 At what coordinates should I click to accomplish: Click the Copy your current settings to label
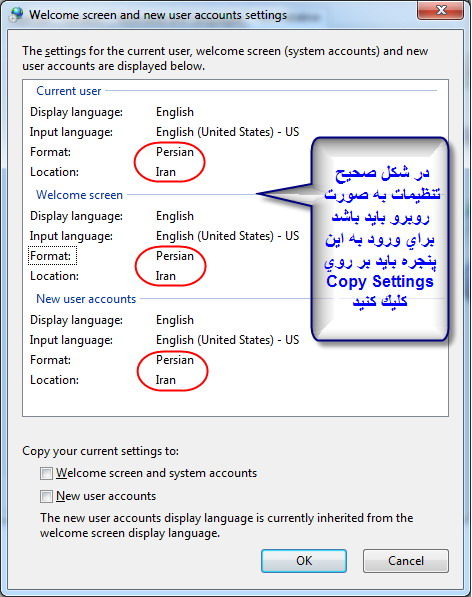point(100,451)
